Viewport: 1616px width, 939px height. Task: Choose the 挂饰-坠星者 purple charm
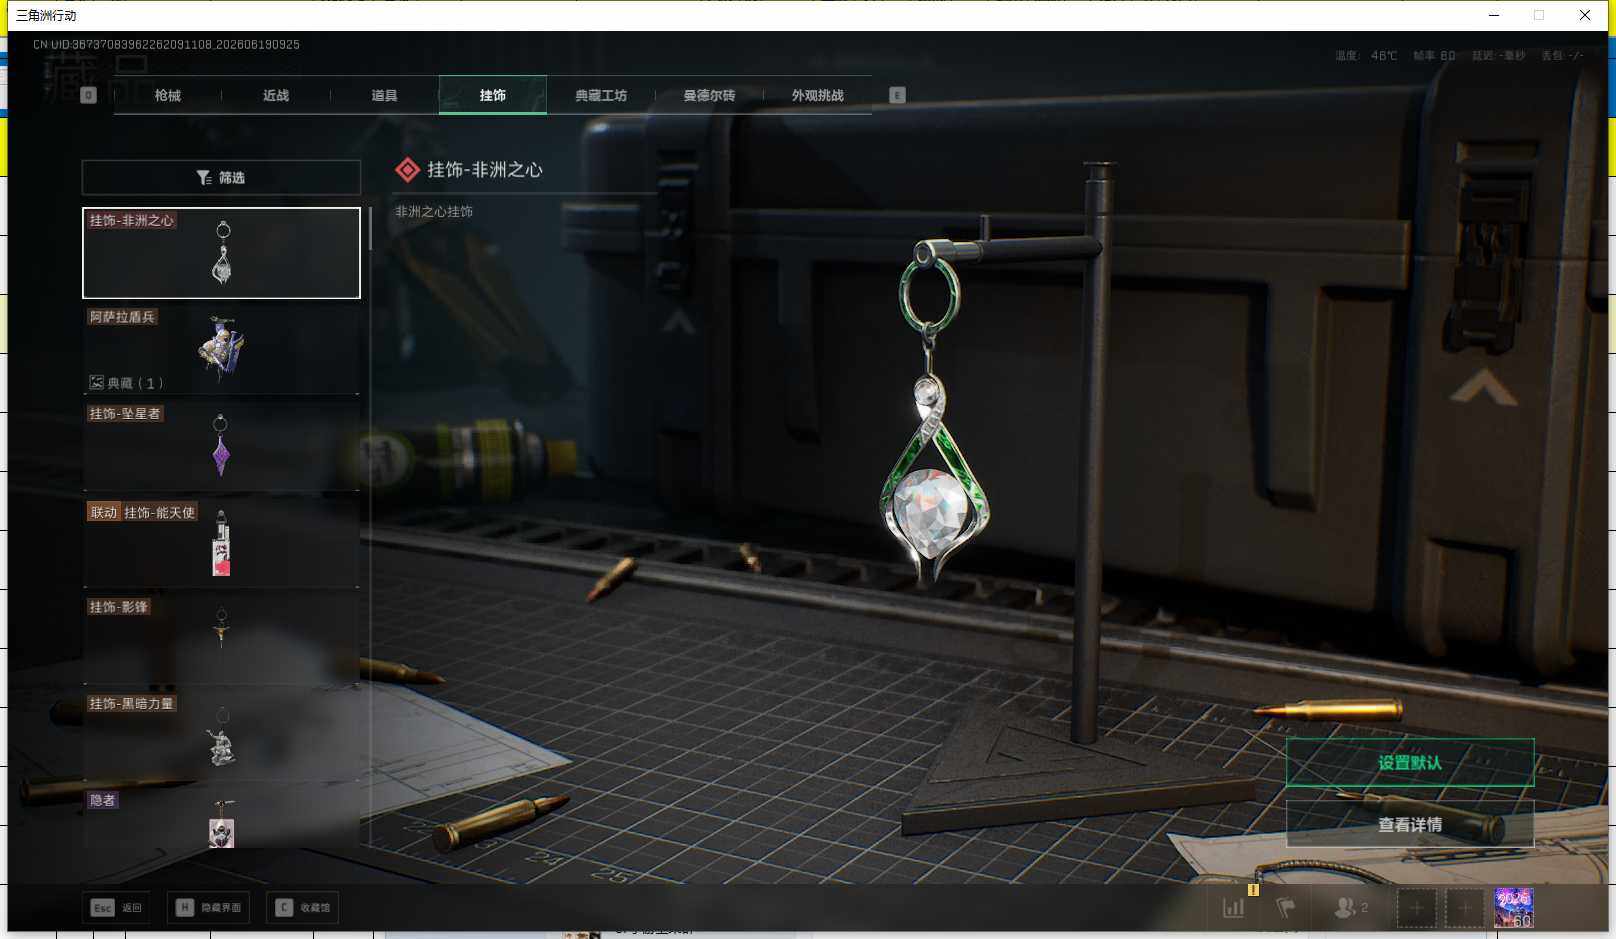(221, 446)
